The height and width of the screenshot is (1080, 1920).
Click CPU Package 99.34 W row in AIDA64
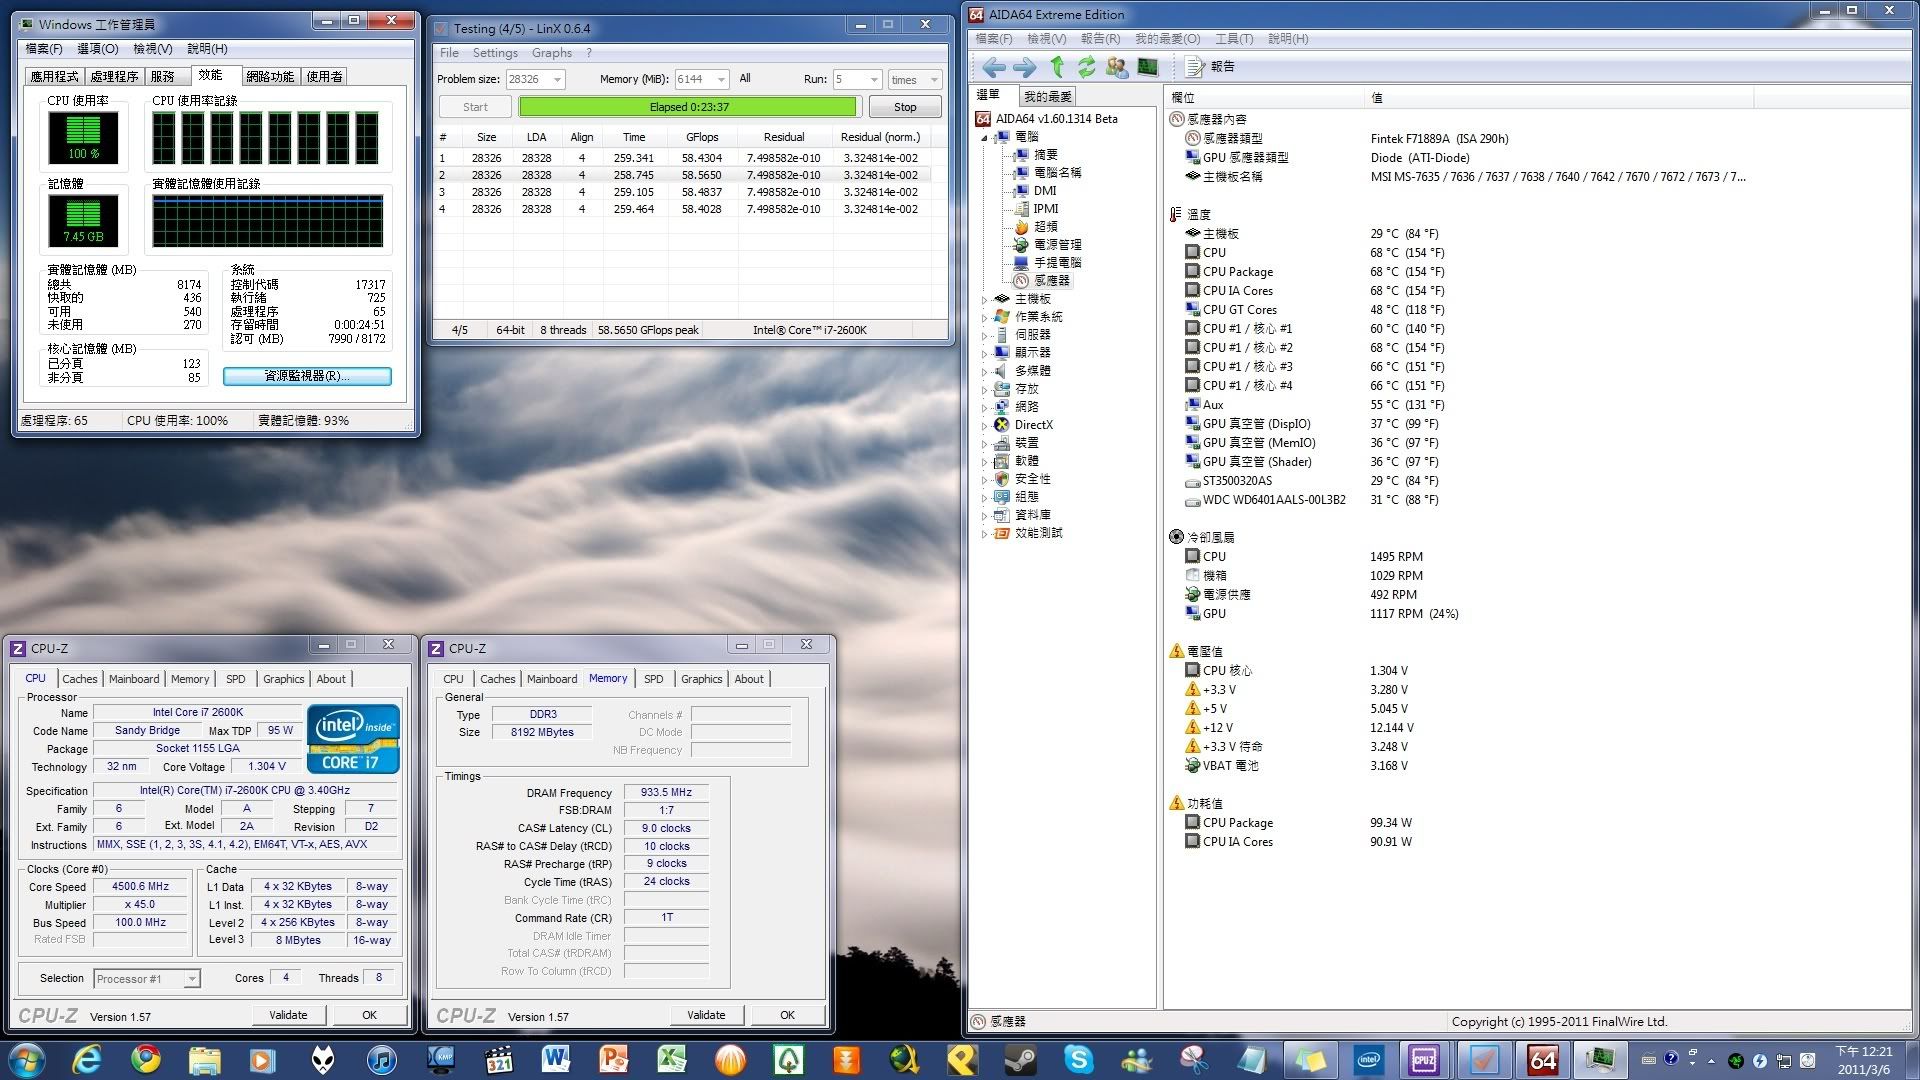pyautogui.click(x=1300, y=823)
